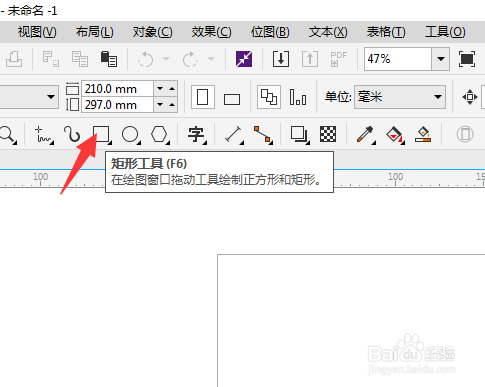Click the Import icon
The width and height of the screenshot is (485, 387).
[281, 59]
